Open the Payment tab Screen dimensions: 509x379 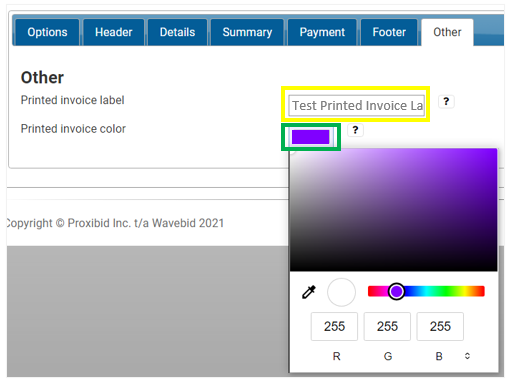click(322, 32)
